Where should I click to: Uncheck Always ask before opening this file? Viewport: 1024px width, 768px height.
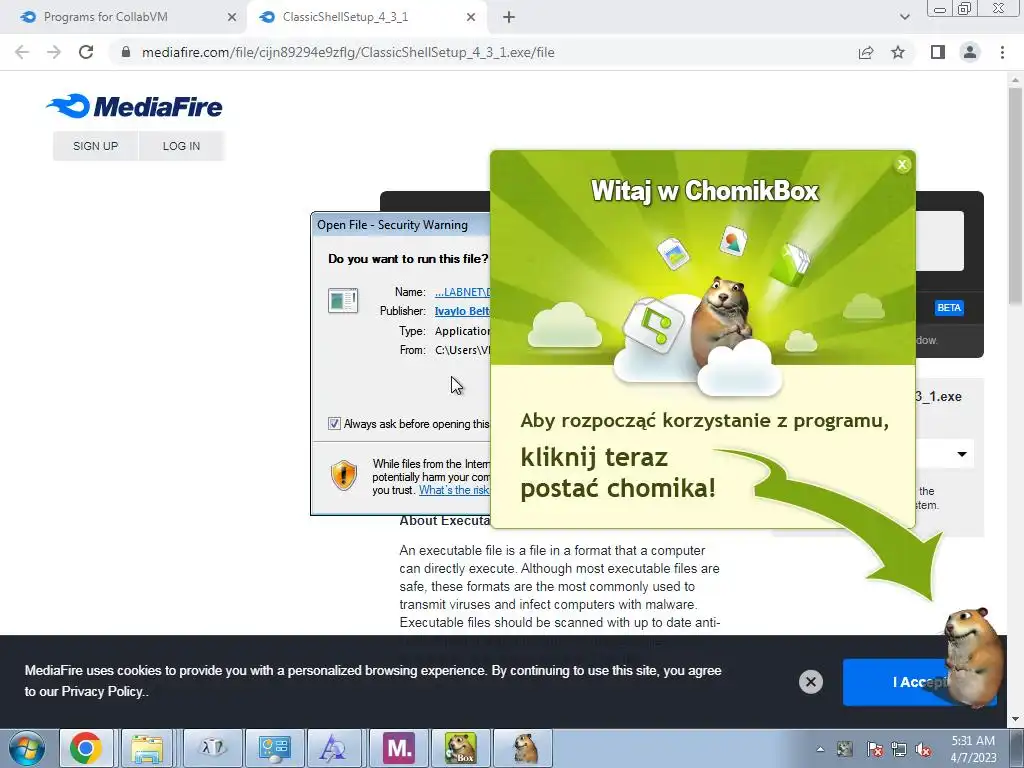(334, 423)
